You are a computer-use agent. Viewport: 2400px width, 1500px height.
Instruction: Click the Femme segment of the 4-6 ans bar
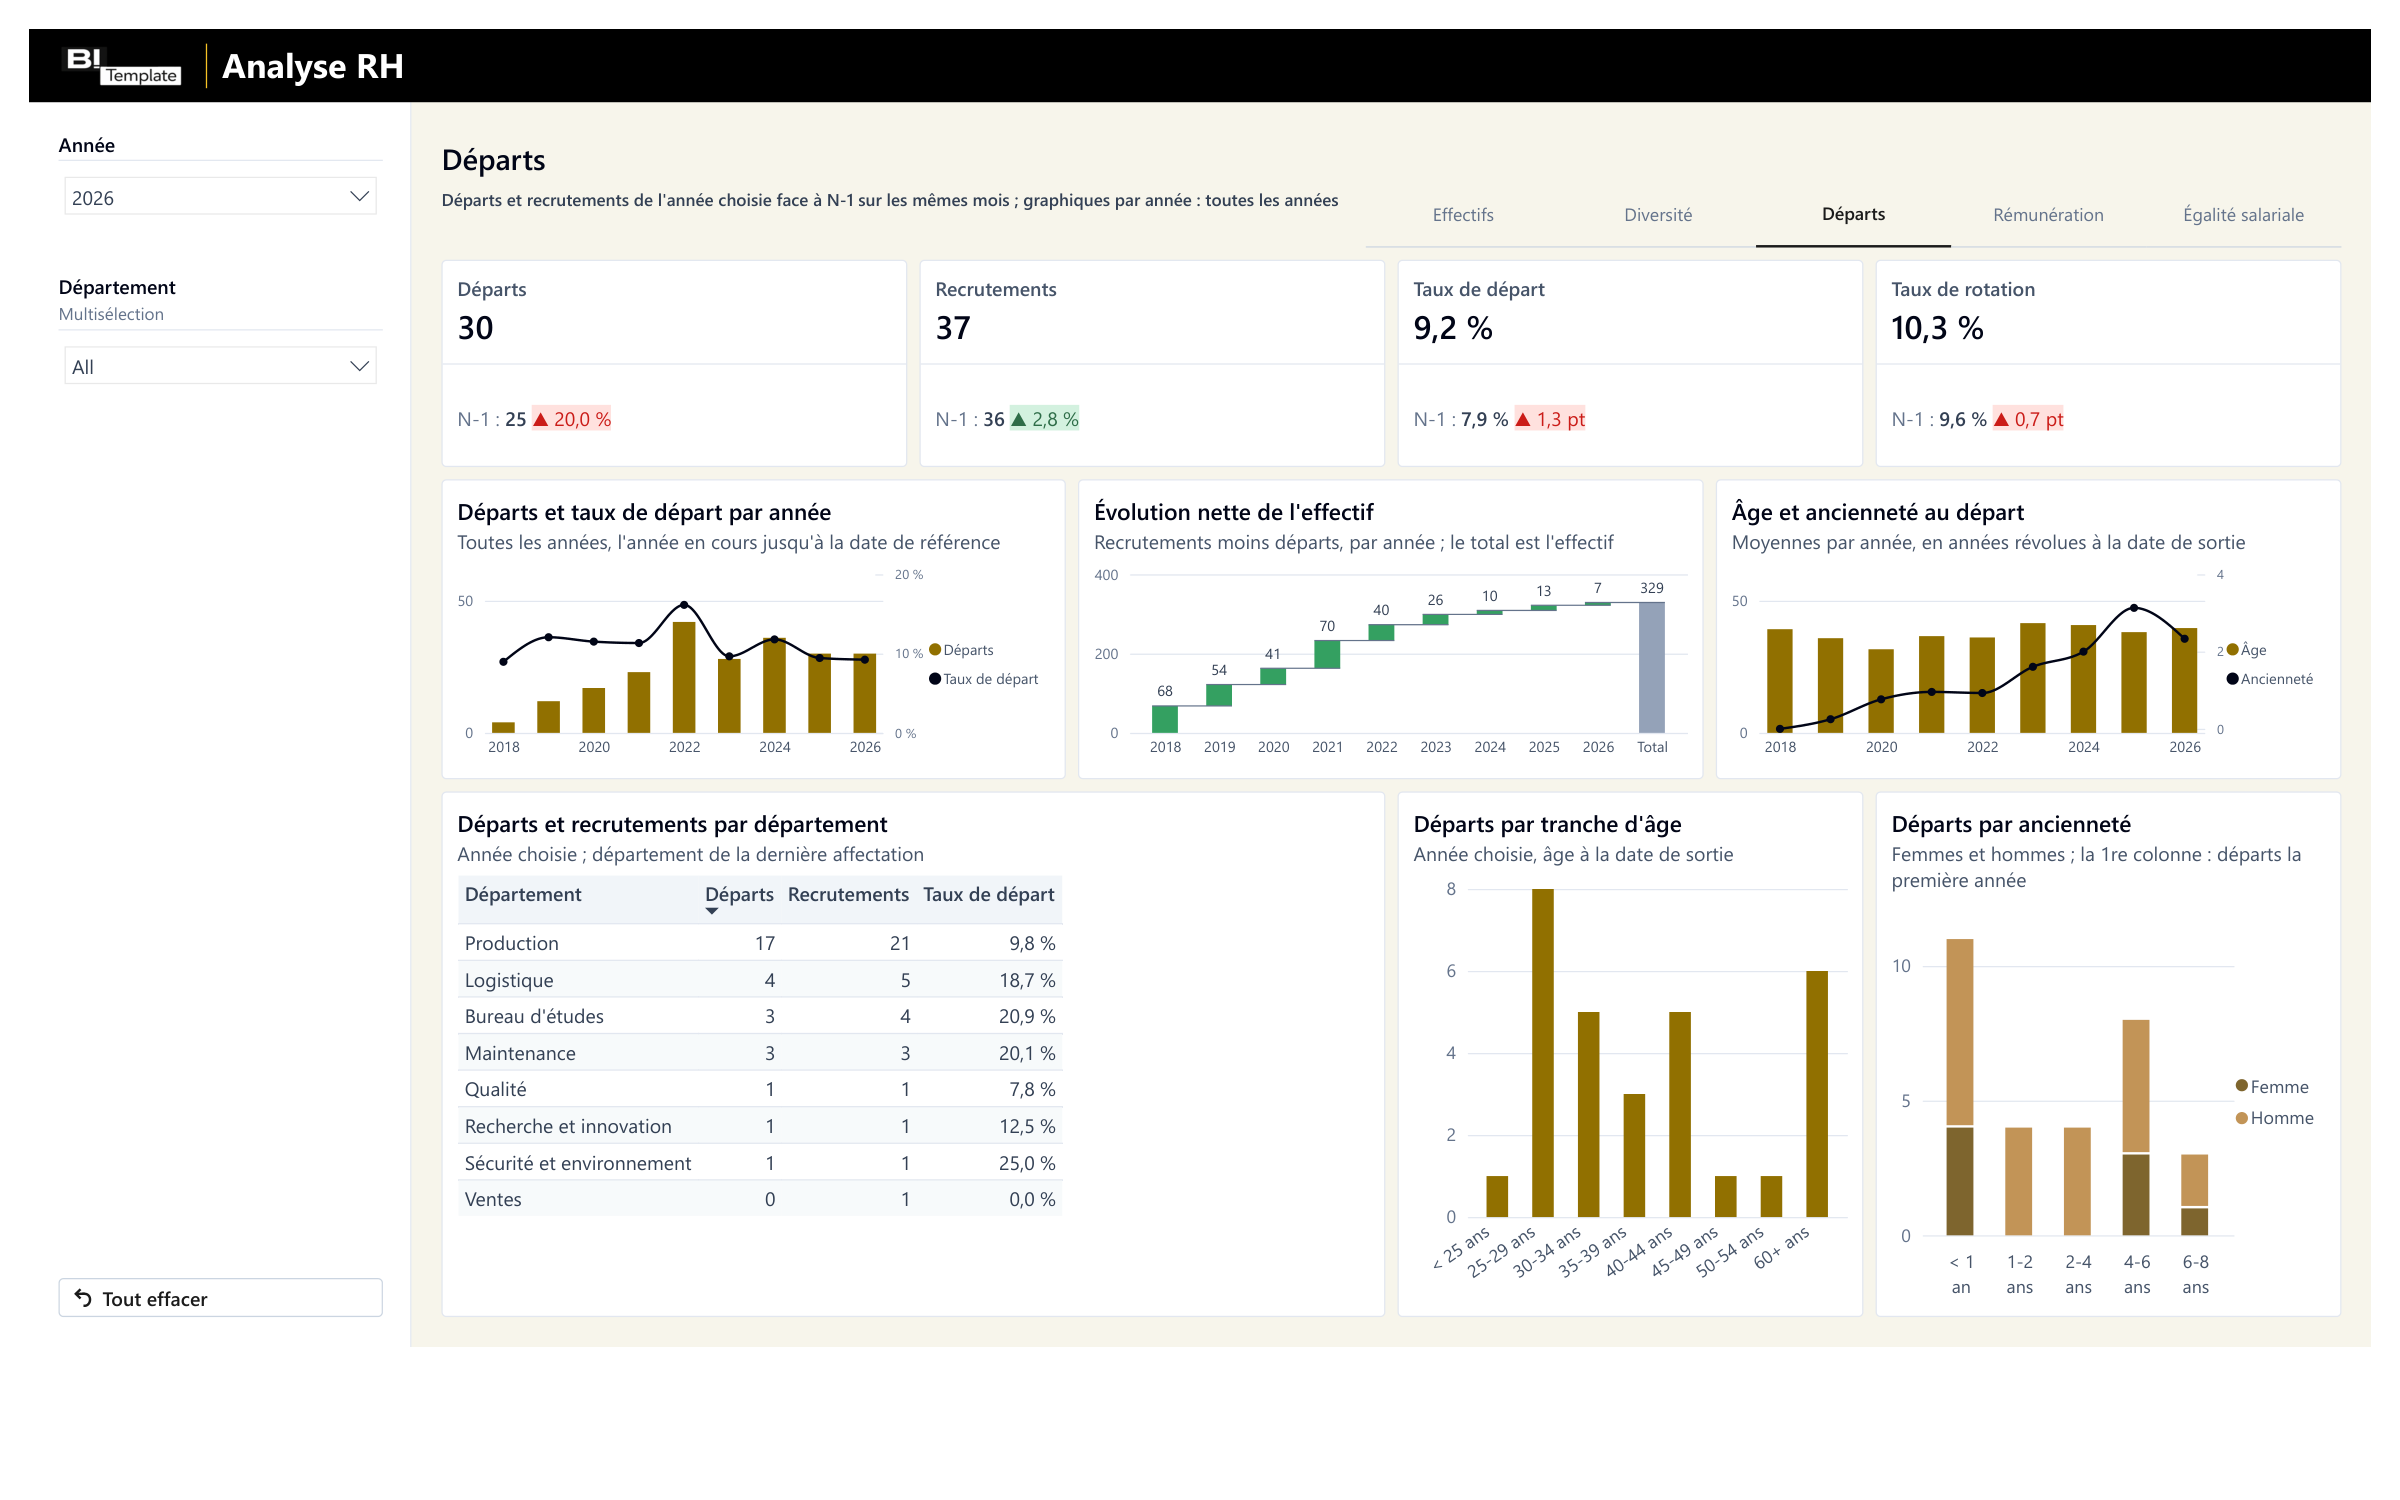click(x=2136, y=1195)
